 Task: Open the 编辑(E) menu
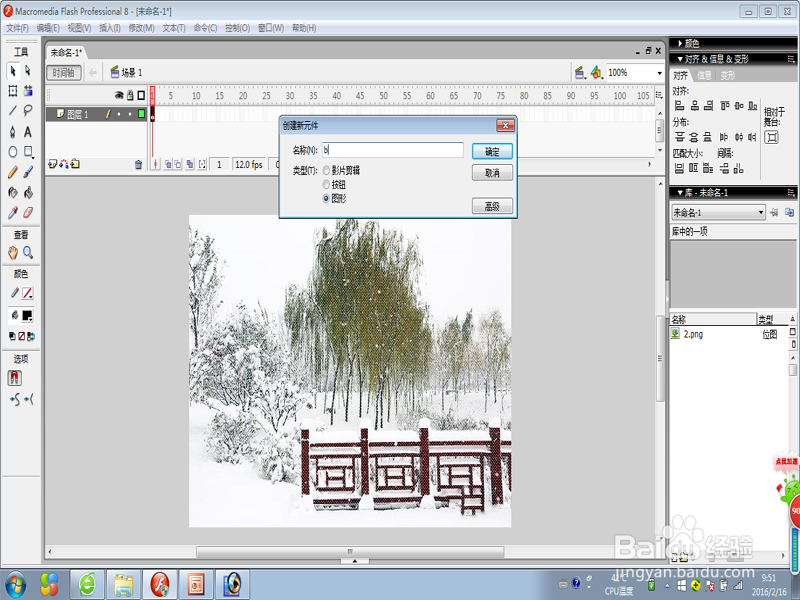[48, 28]
